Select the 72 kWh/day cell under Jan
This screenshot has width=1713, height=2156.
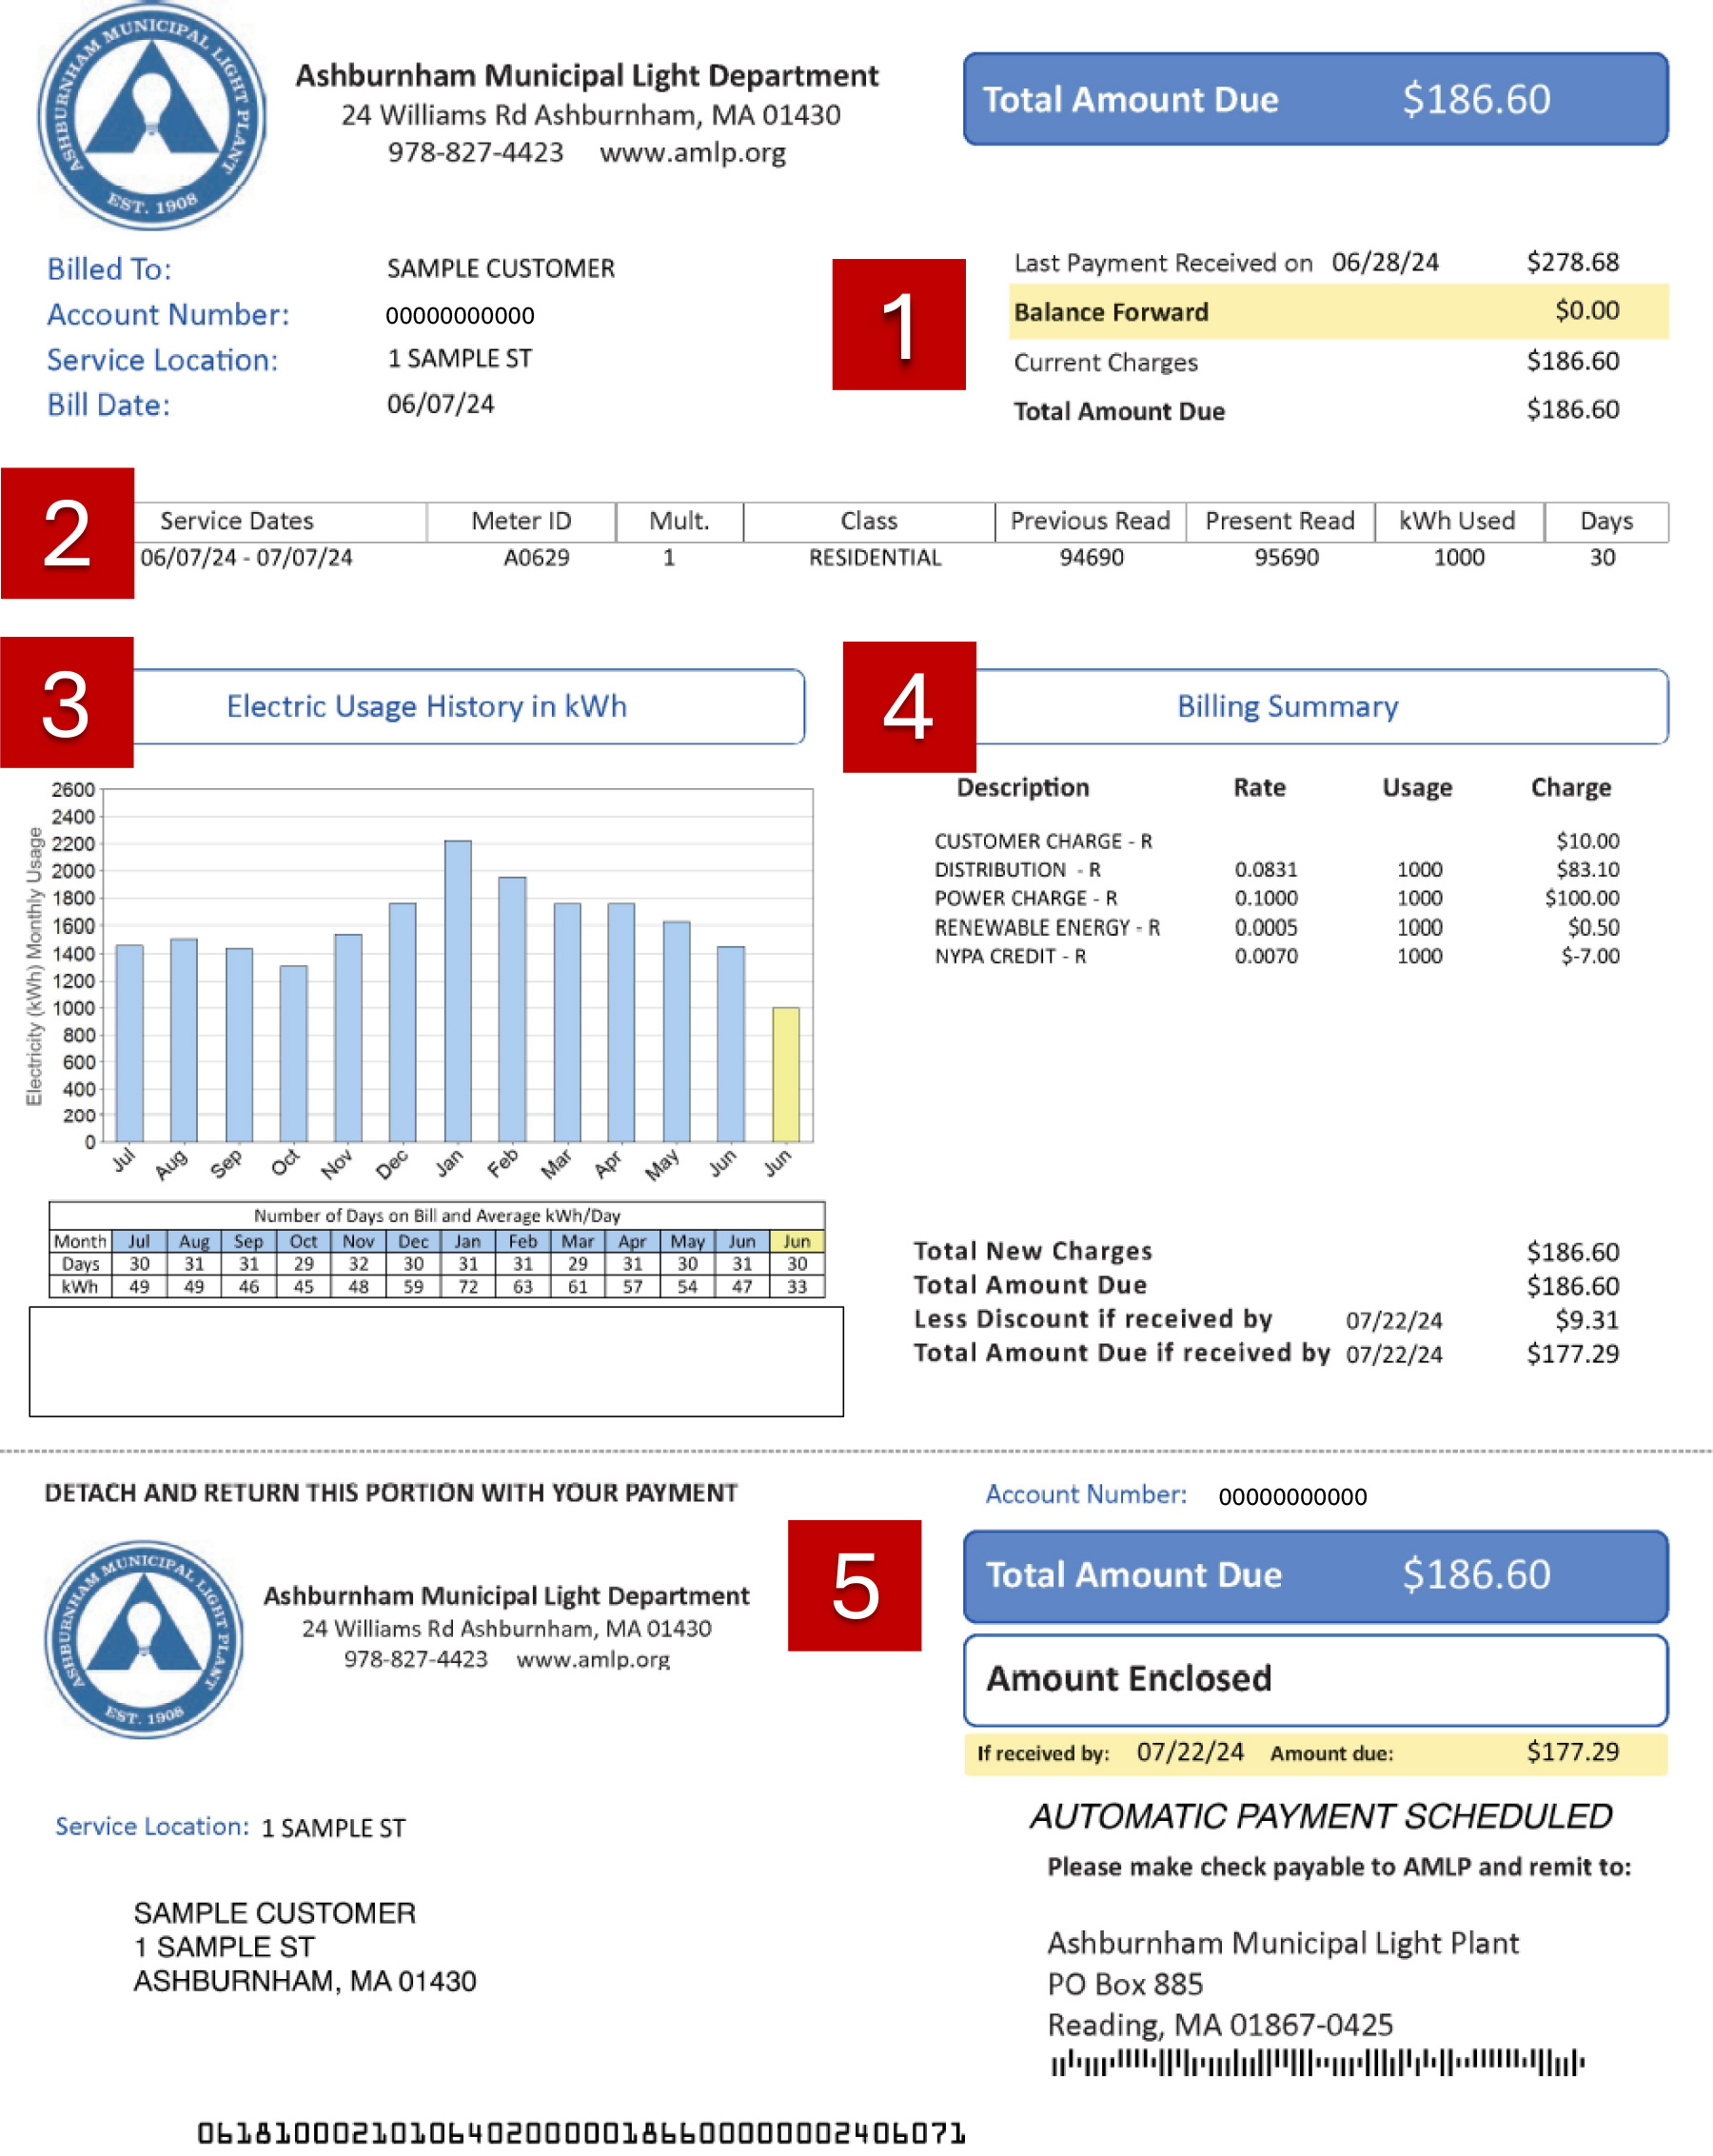(468, 1286)
